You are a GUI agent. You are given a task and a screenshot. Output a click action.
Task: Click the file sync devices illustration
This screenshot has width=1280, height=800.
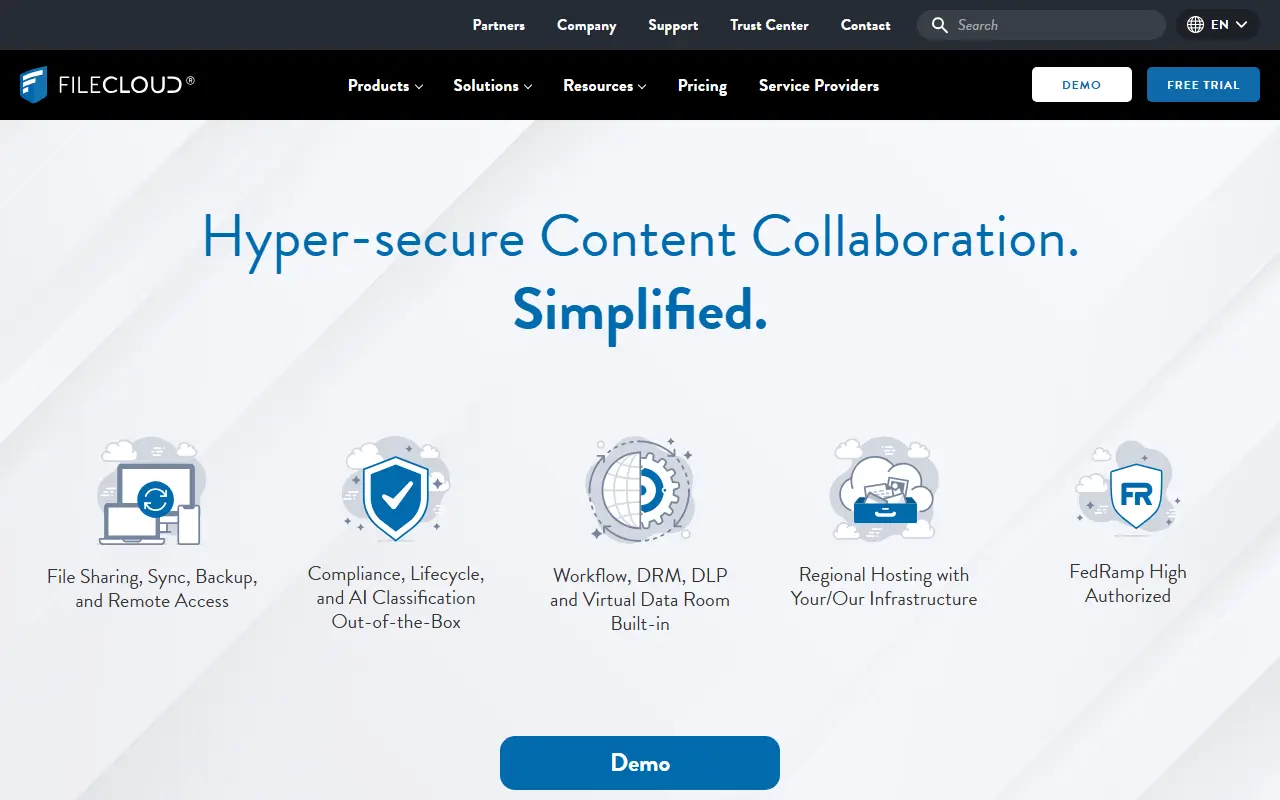152,491
